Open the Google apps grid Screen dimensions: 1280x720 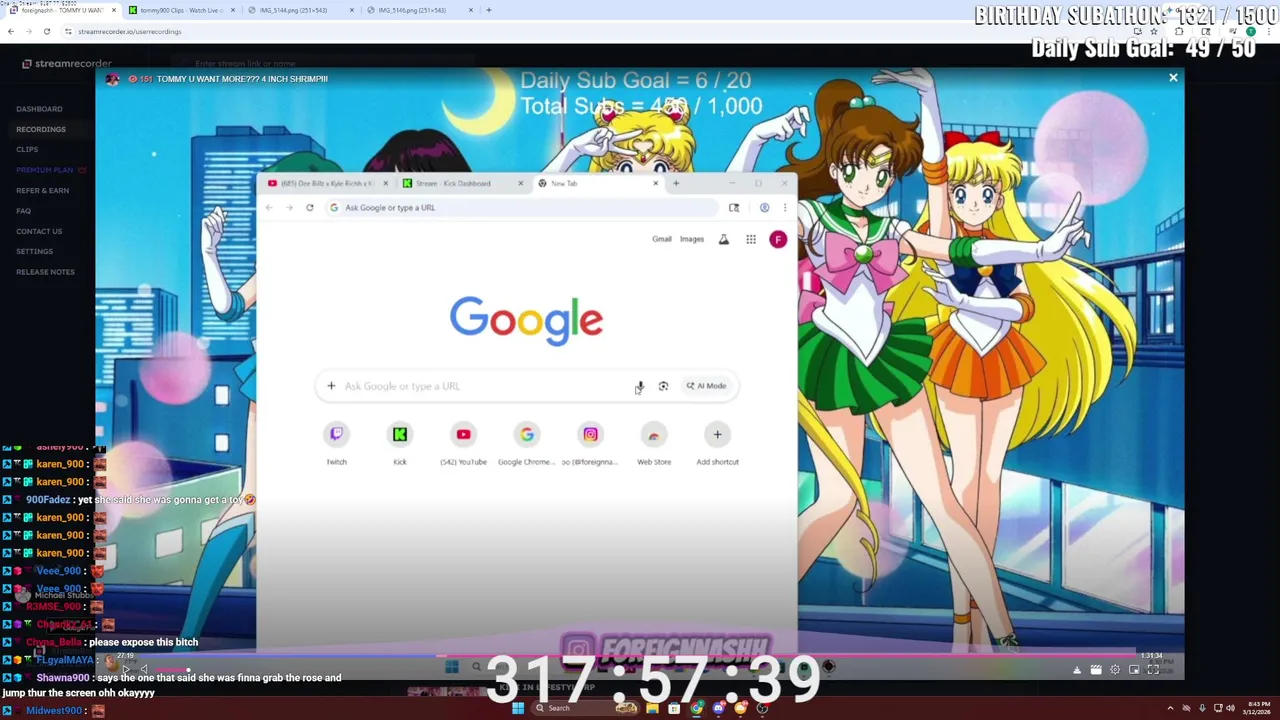[x=751, y=239]
